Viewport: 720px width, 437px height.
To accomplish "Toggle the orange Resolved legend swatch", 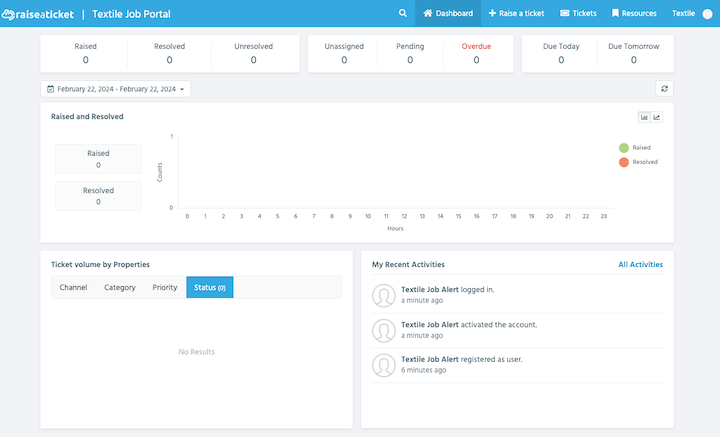I will pyautogui.click(x=624, y=162).
